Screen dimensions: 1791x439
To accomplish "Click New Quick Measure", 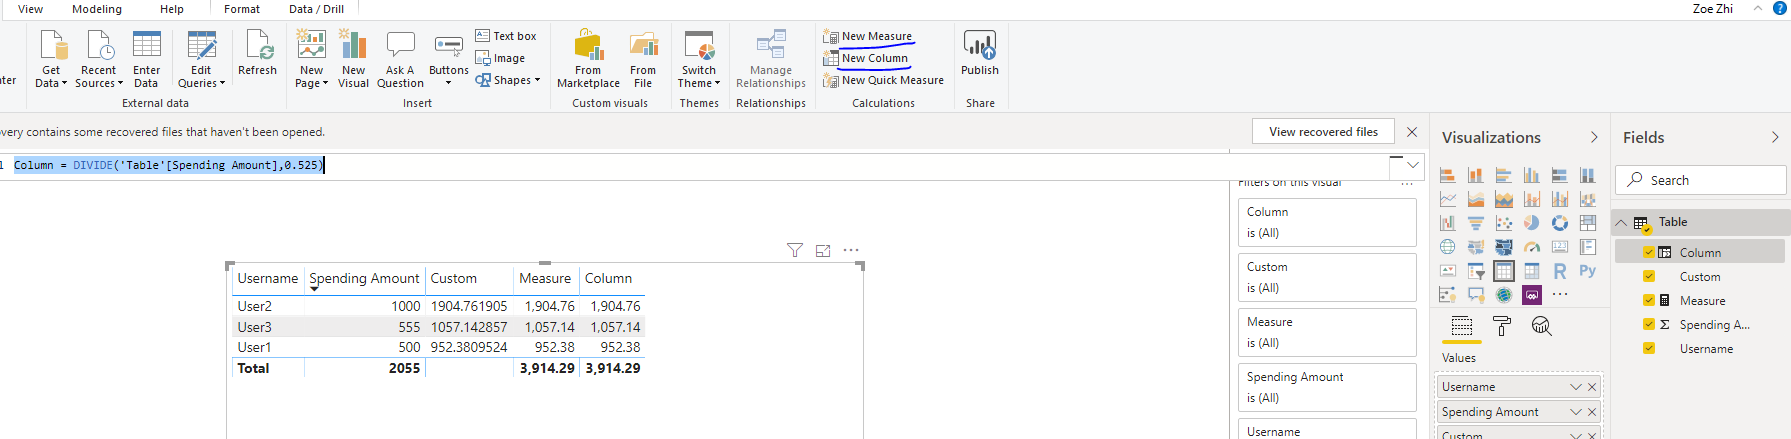I will (x=883, y=80).
